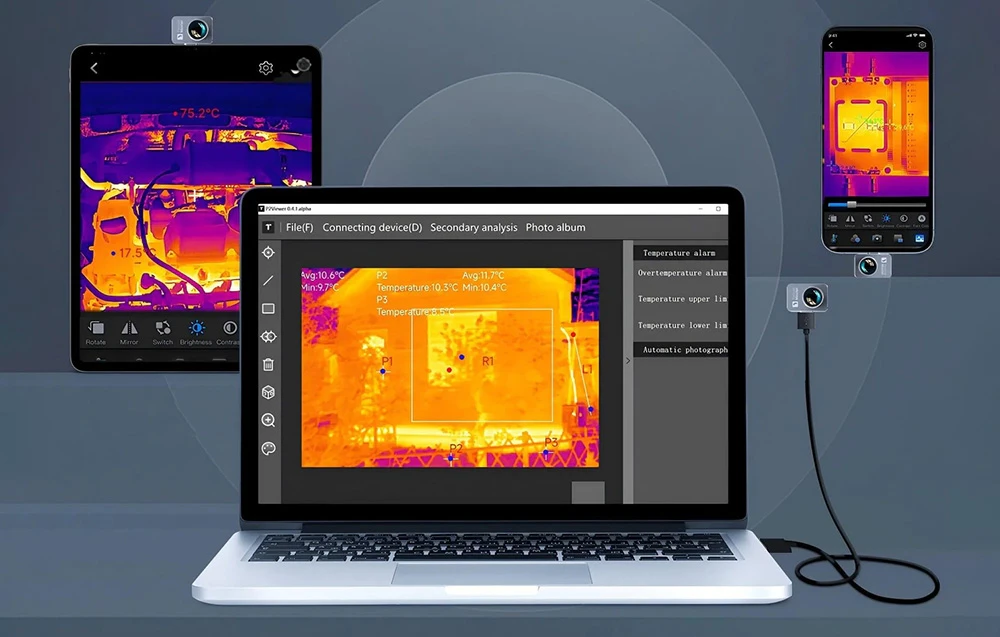Open the 3D cube view tool
Image resolution: width=1000 pixels, height=637 pixels.
pos(268,392)
